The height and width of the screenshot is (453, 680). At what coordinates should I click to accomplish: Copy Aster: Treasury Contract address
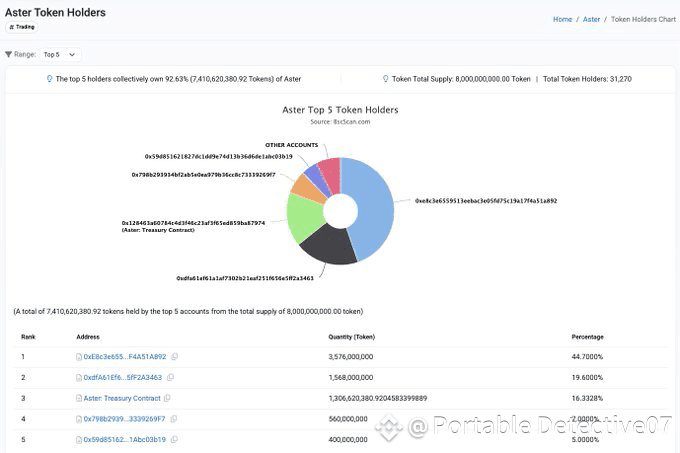[167, 398]
